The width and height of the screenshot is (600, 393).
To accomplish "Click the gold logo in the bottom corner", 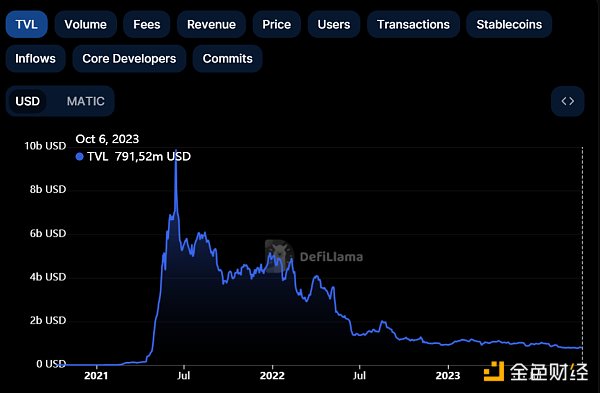I will pos(494,371).
